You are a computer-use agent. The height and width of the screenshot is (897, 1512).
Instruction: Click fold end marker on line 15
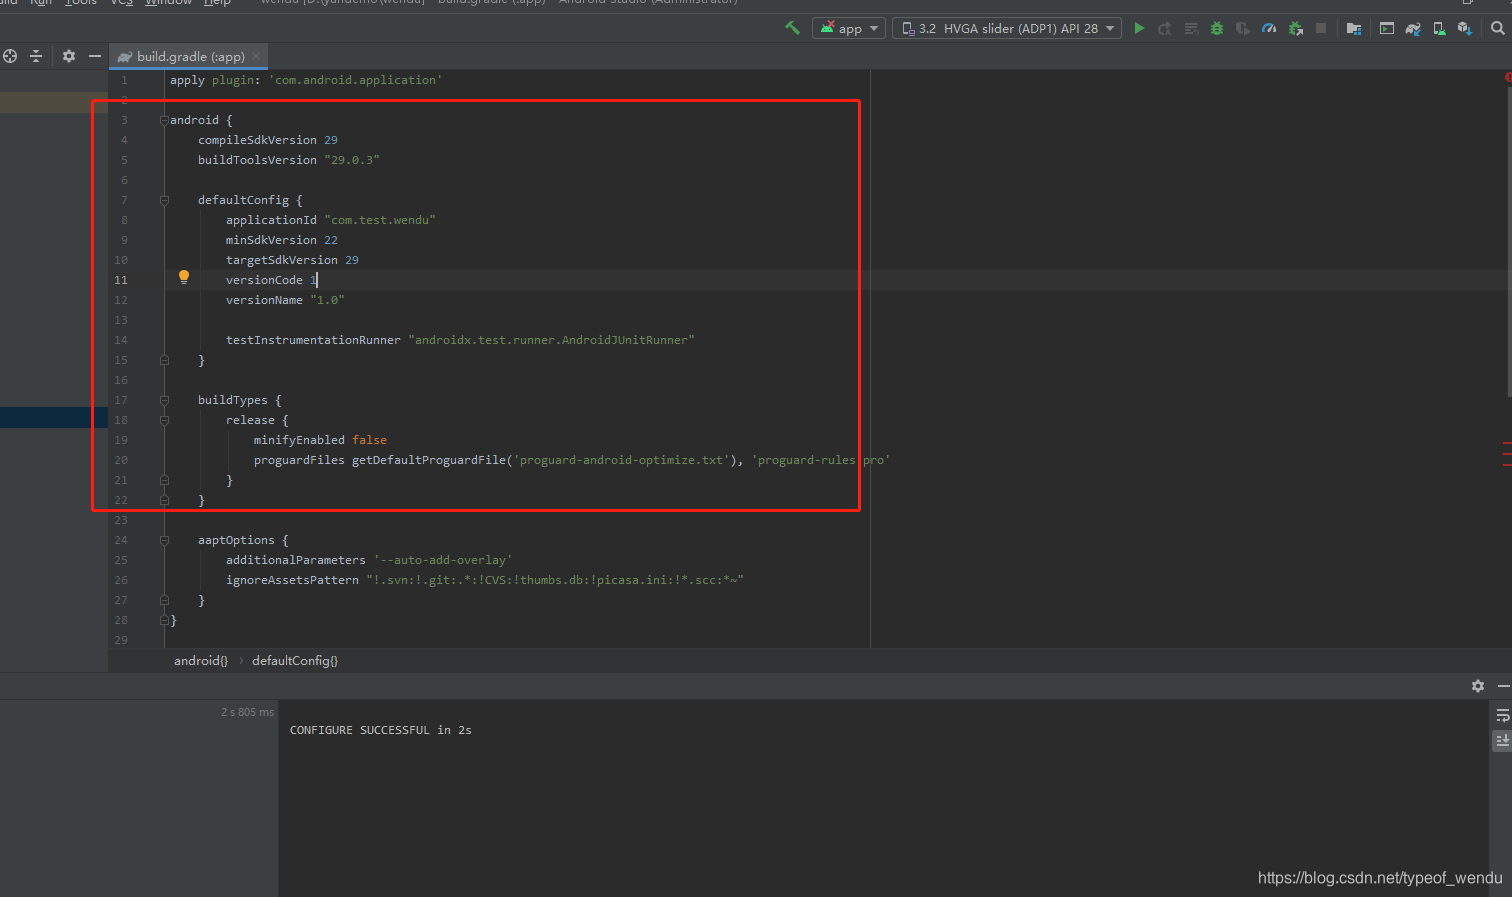(164, 360)
